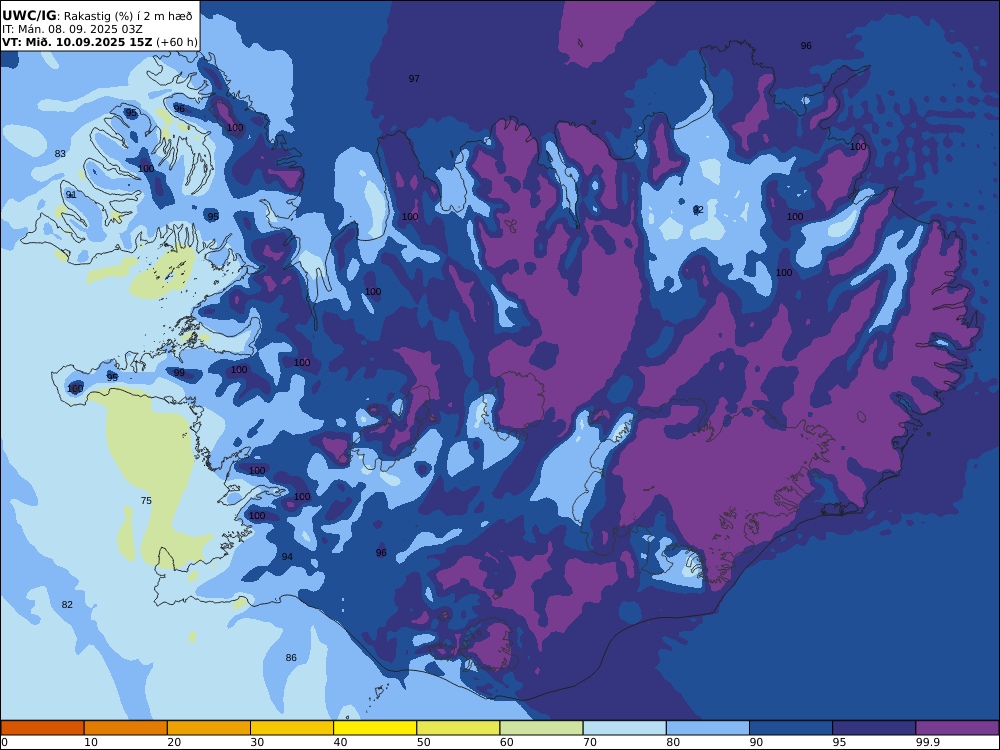Click the 'VT: Mið. 10.09.2025 15Z' valid time

coord(77,43)
